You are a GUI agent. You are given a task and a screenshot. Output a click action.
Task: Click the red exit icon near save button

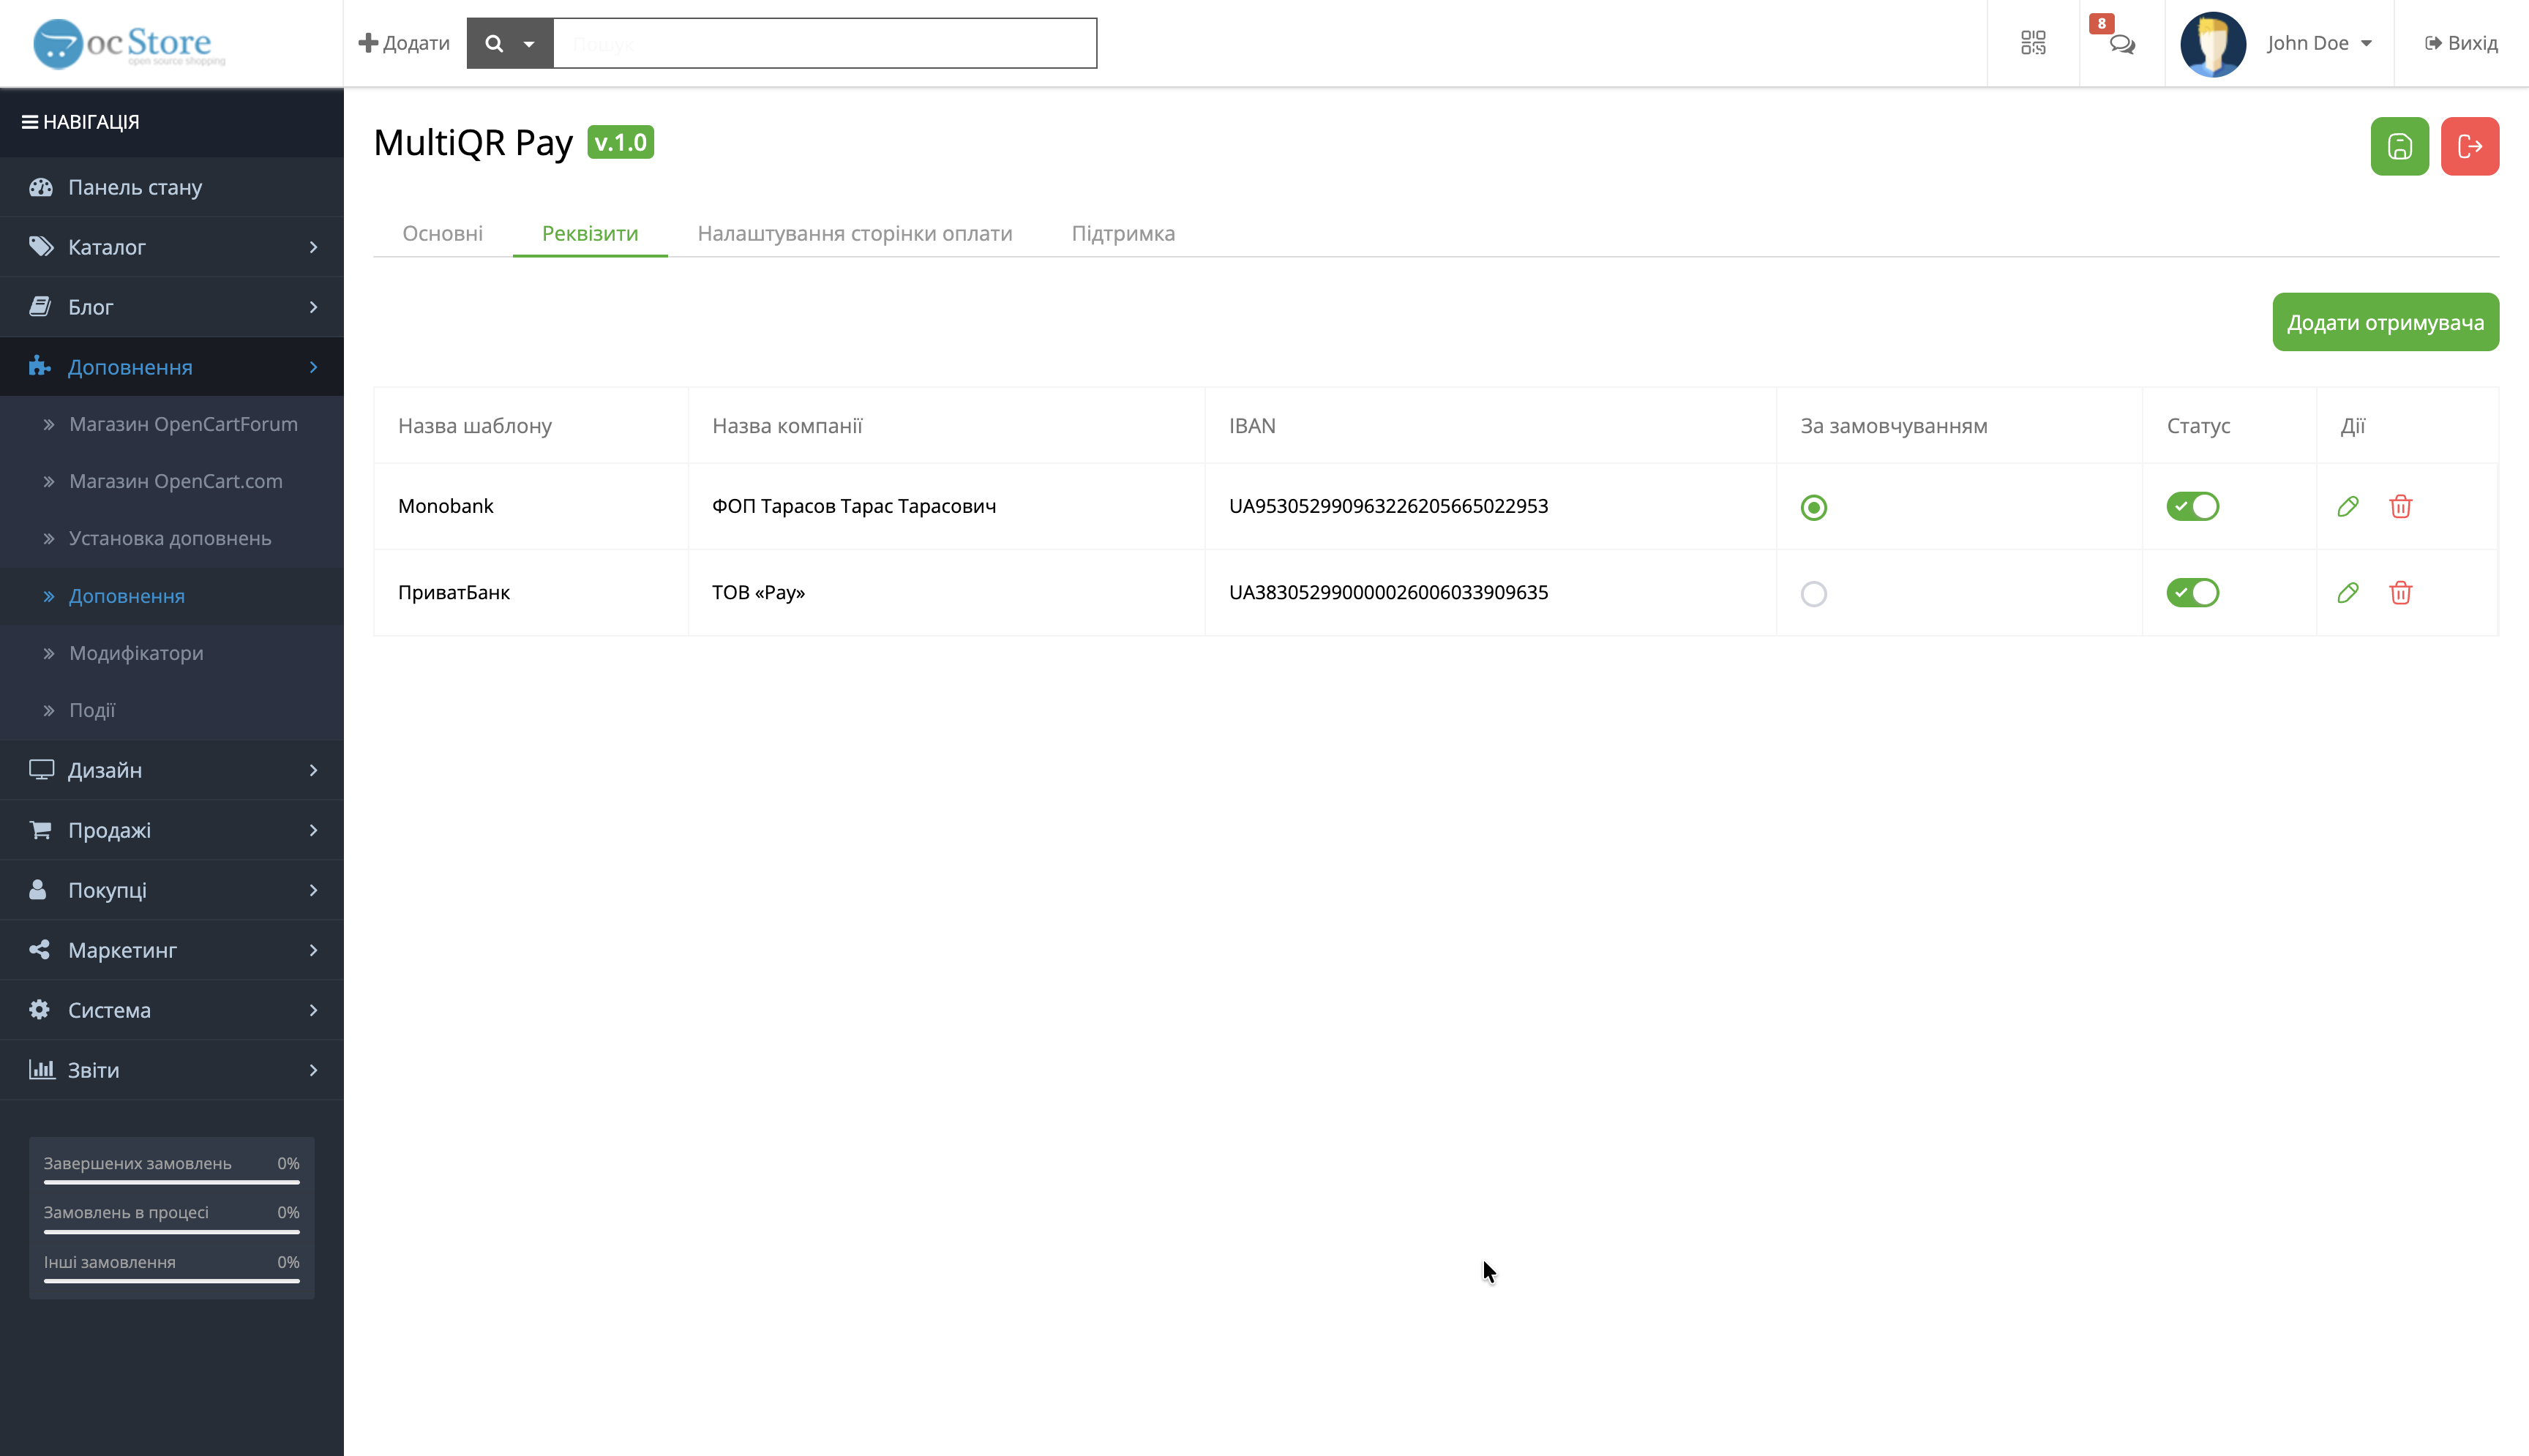tap(2470, 146)
